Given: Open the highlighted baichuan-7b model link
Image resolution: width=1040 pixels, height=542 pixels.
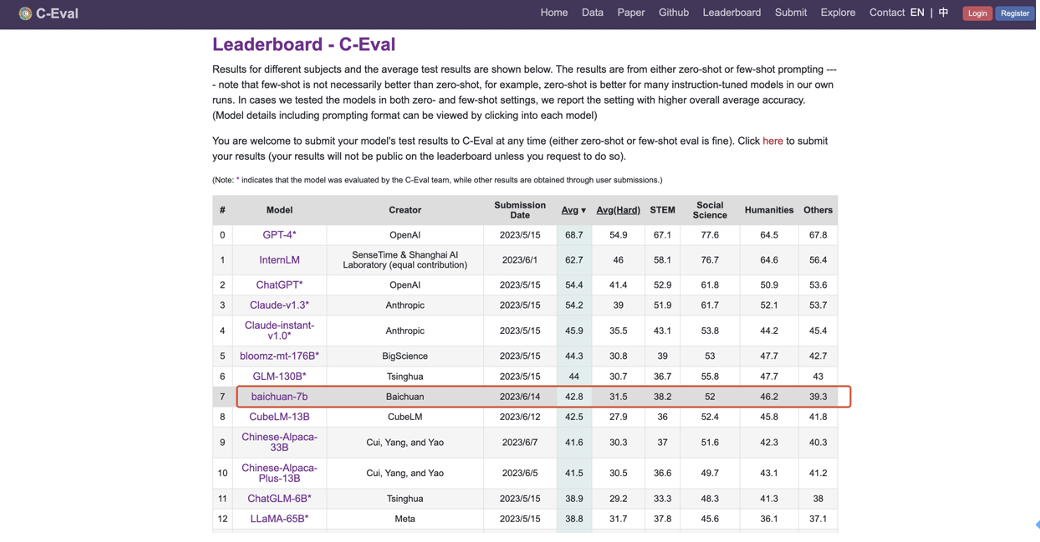Looking at the screenshot, I should pos(279,397).
